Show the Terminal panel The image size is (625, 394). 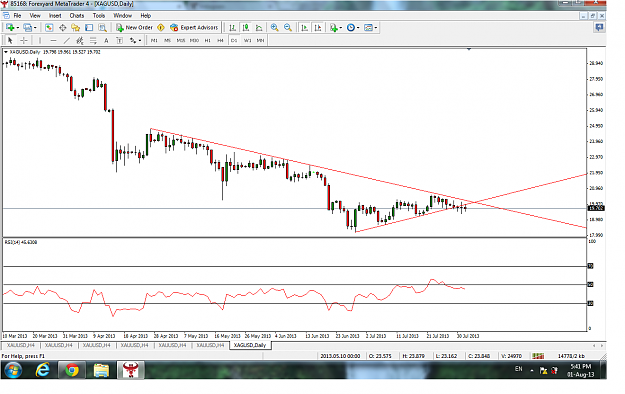[89, 28]
